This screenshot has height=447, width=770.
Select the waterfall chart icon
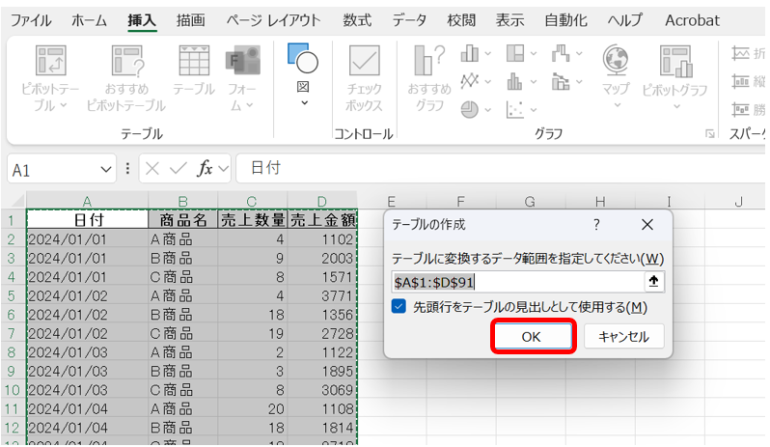pos(560,53)
